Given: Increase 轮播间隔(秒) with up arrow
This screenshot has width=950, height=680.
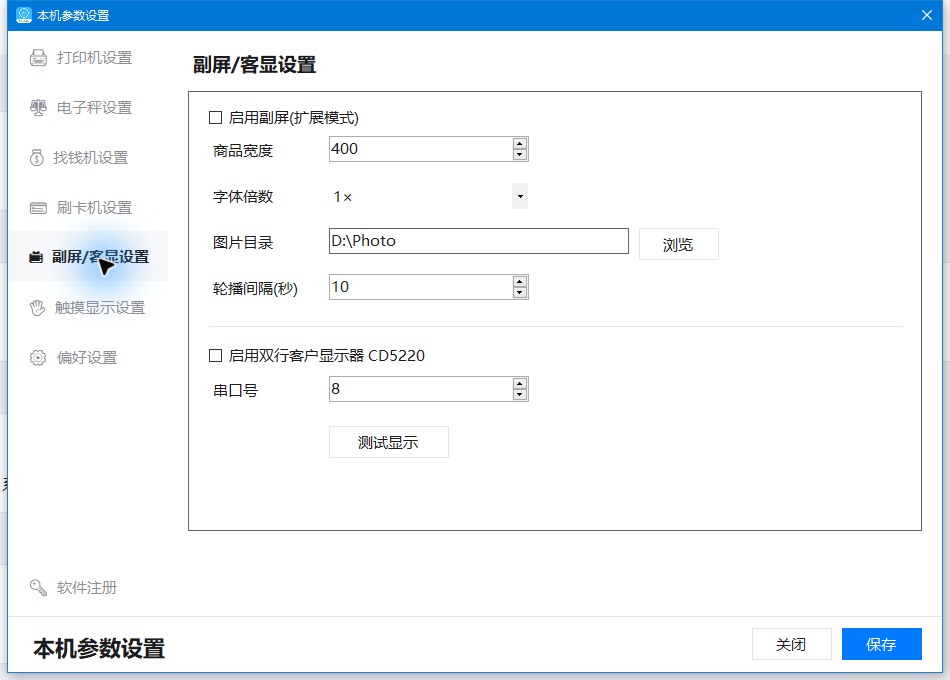Looking at the screenshot, I should point(520,281).
